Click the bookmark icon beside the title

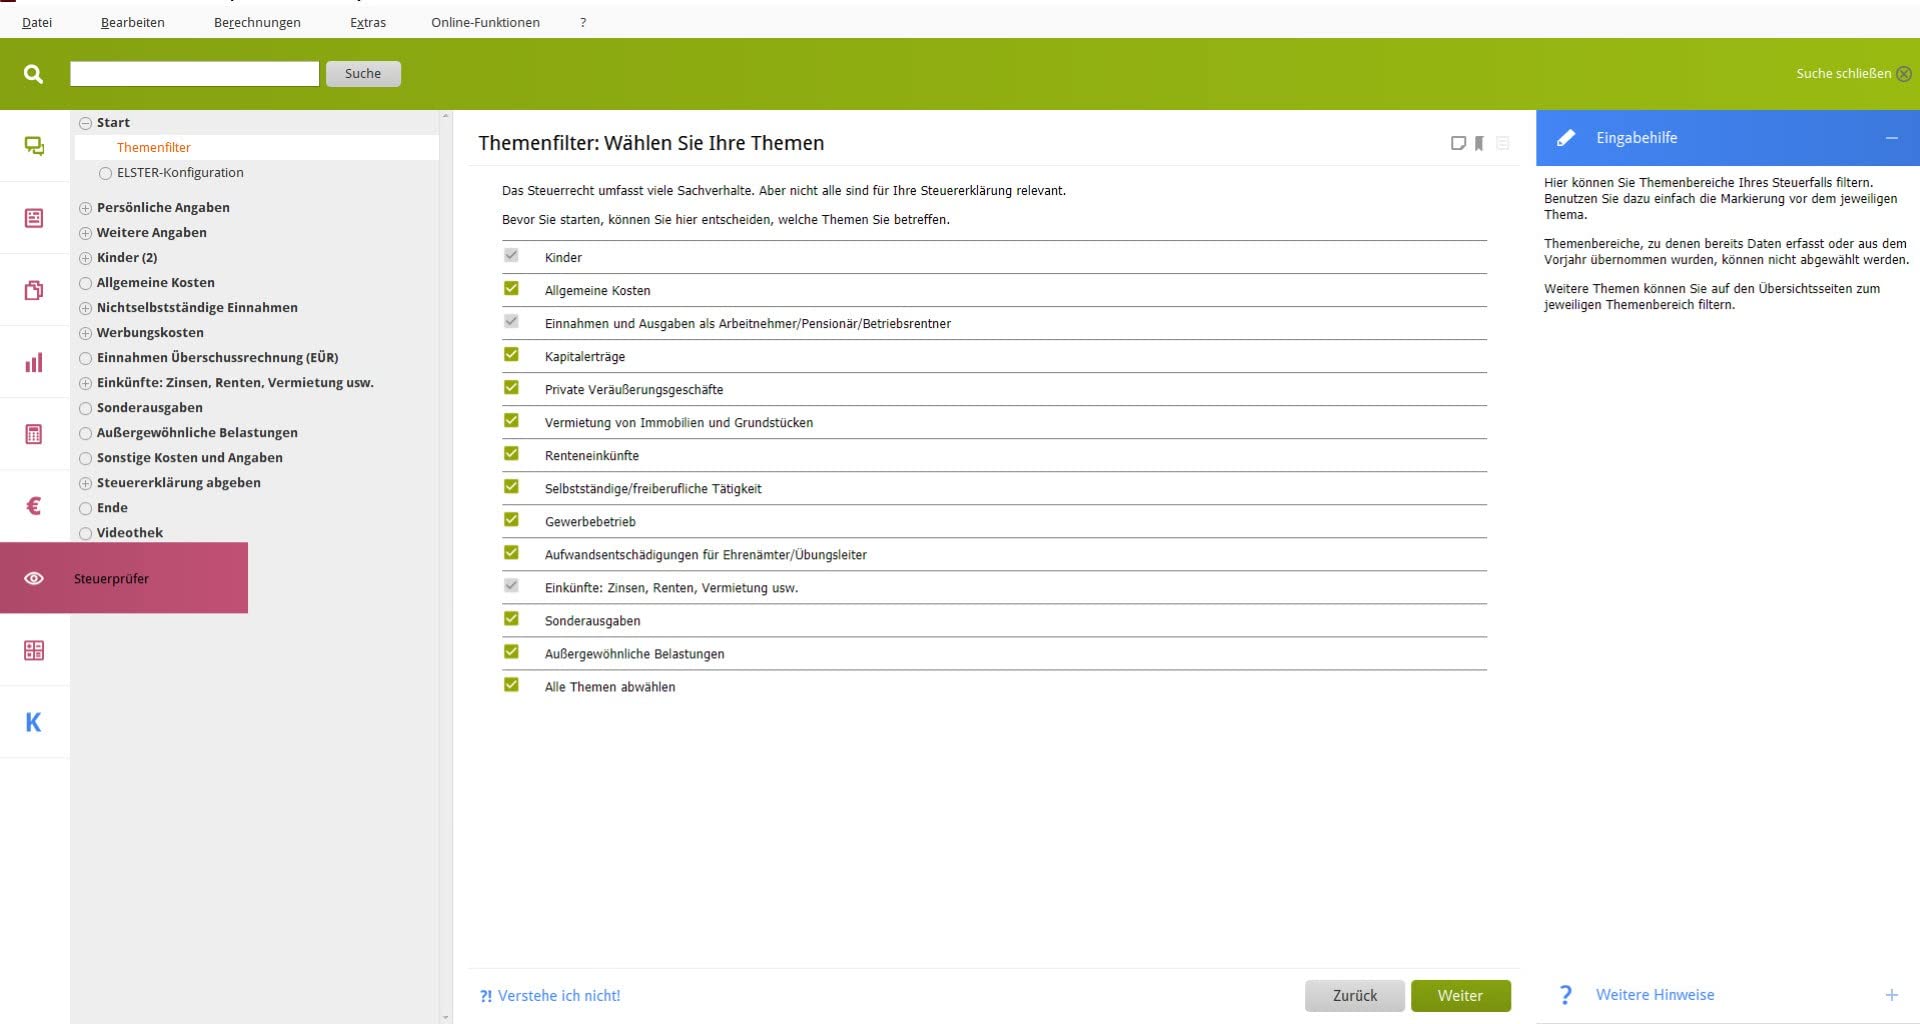coord(1479,143)
